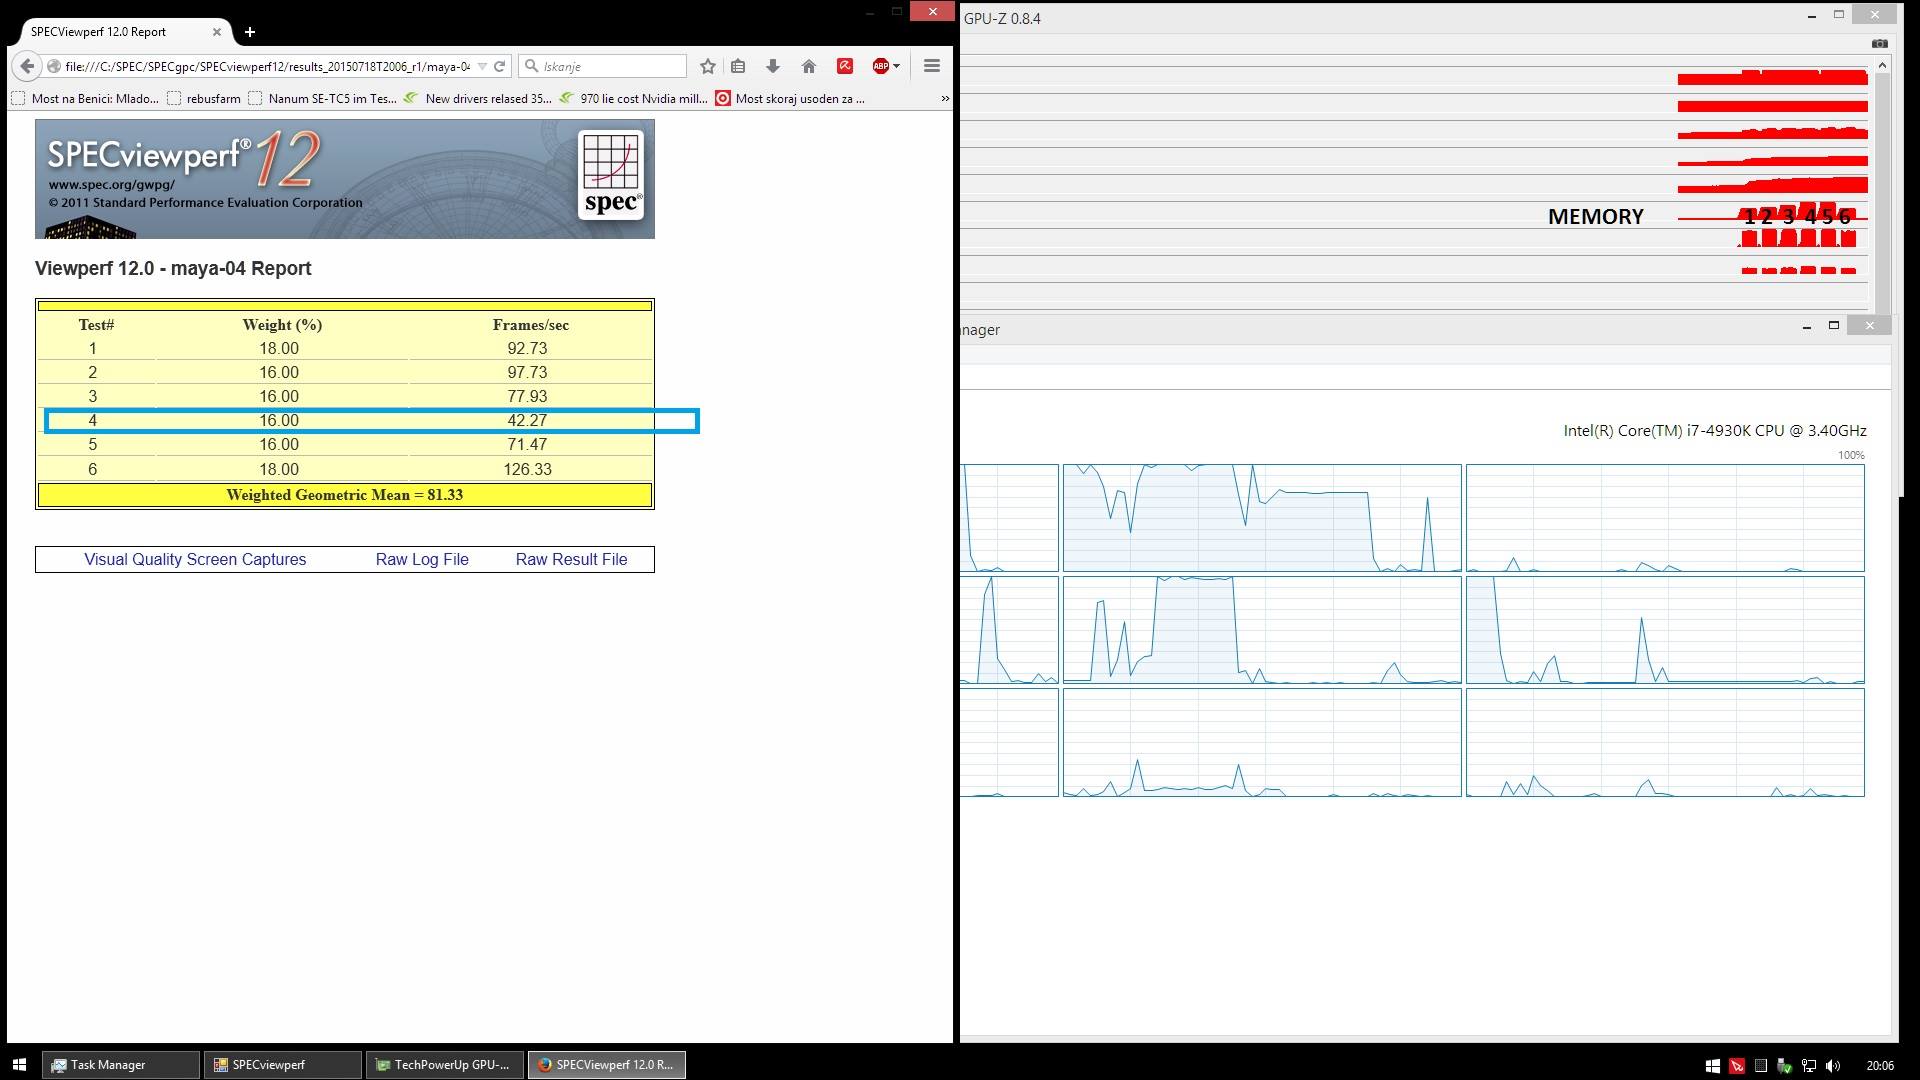
Task: Open the 'New drivers relased 35...' bookmark
Action: [x=477, y=99]
